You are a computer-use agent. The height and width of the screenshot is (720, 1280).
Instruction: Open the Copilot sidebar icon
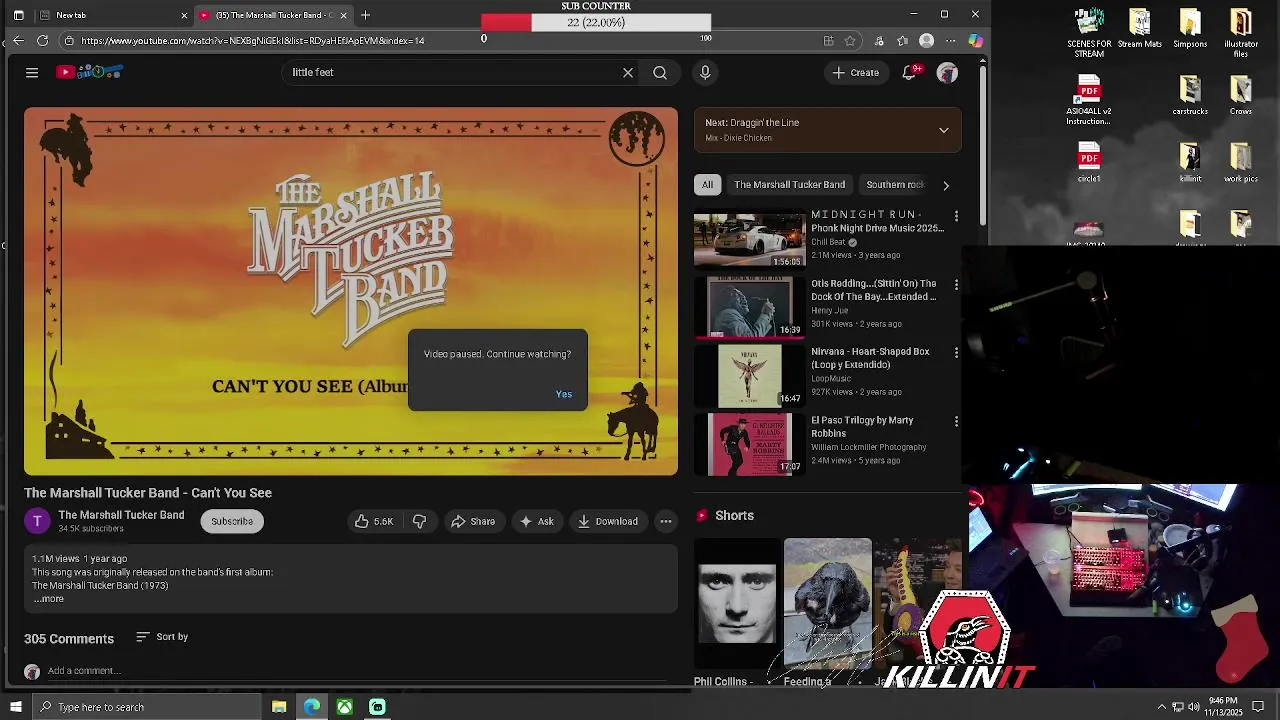pos(975,40)
